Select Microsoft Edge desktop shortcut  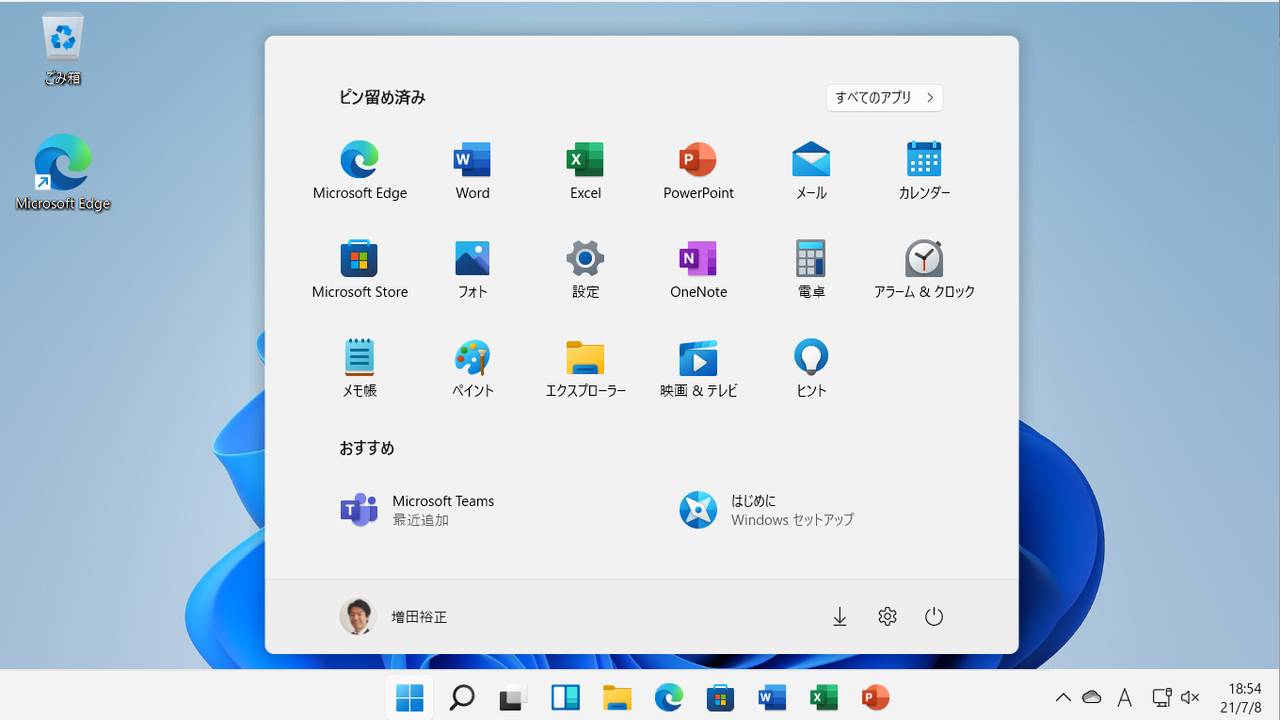click(x=63, y=172)
